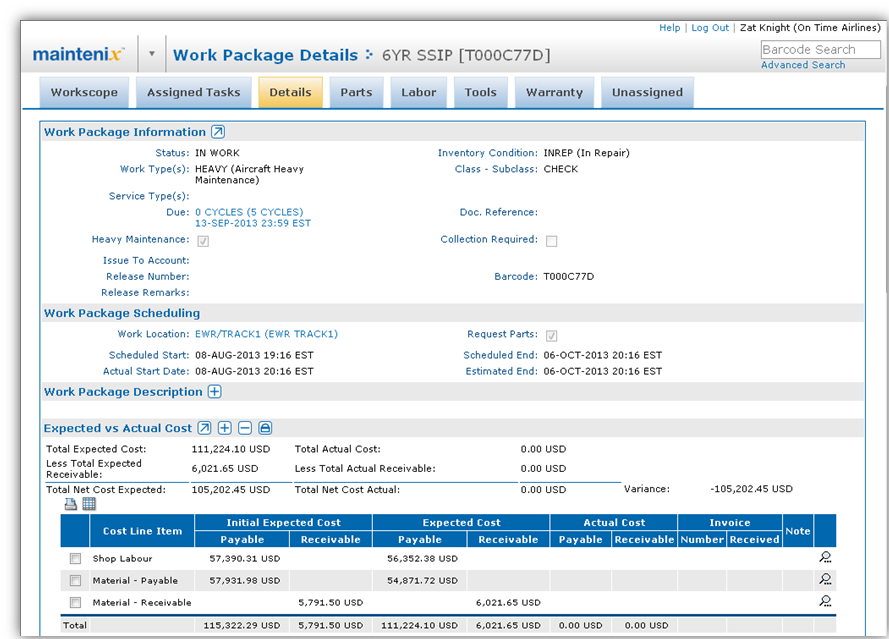This screenshot has height=639, width=889.
Task: View details magnifier for Material - Receivable row
Action: [825, 602]
